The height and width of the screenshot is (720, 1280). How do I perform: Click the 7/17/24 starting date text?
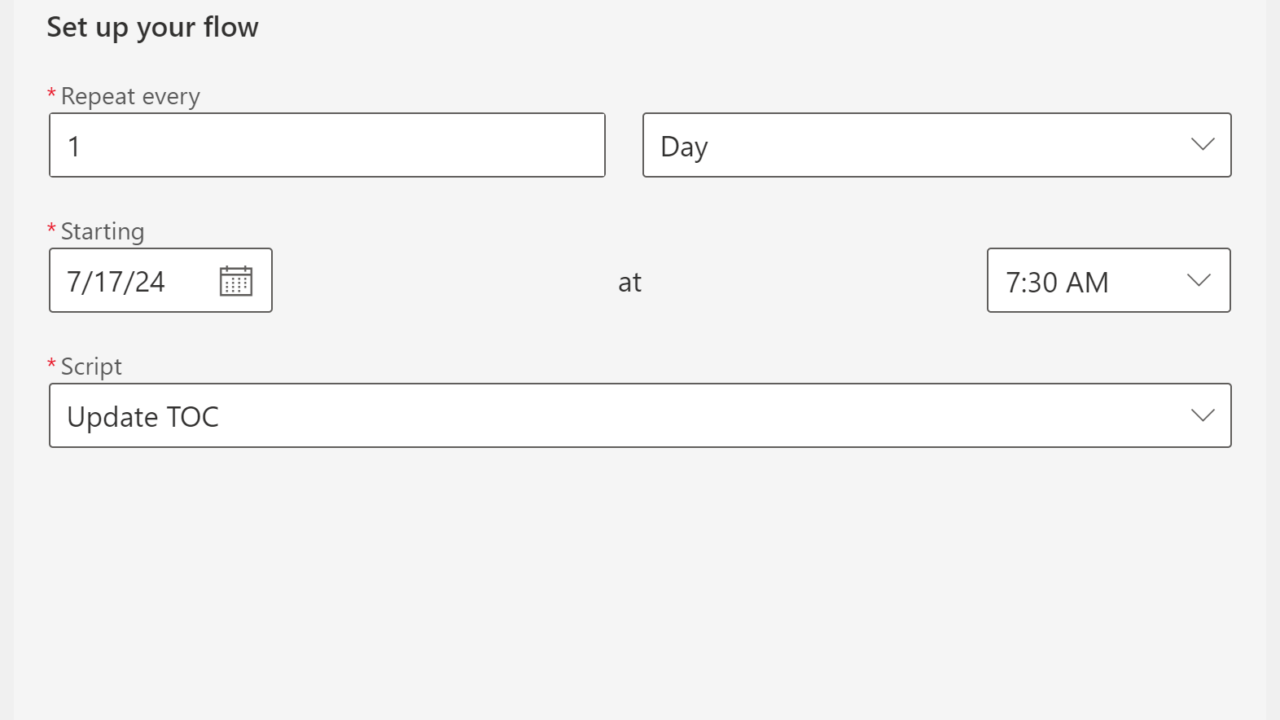coord(116,282)
